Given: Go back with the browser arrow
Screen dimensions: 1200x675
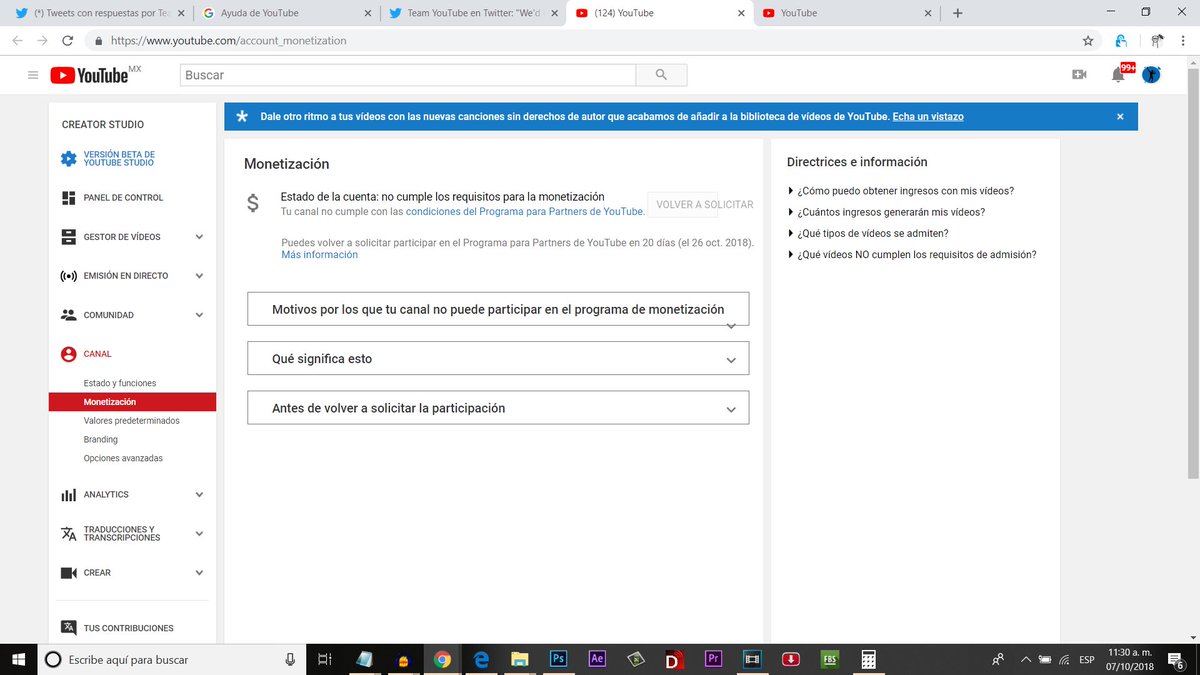Looking at the screenshot, I should 17,41.
